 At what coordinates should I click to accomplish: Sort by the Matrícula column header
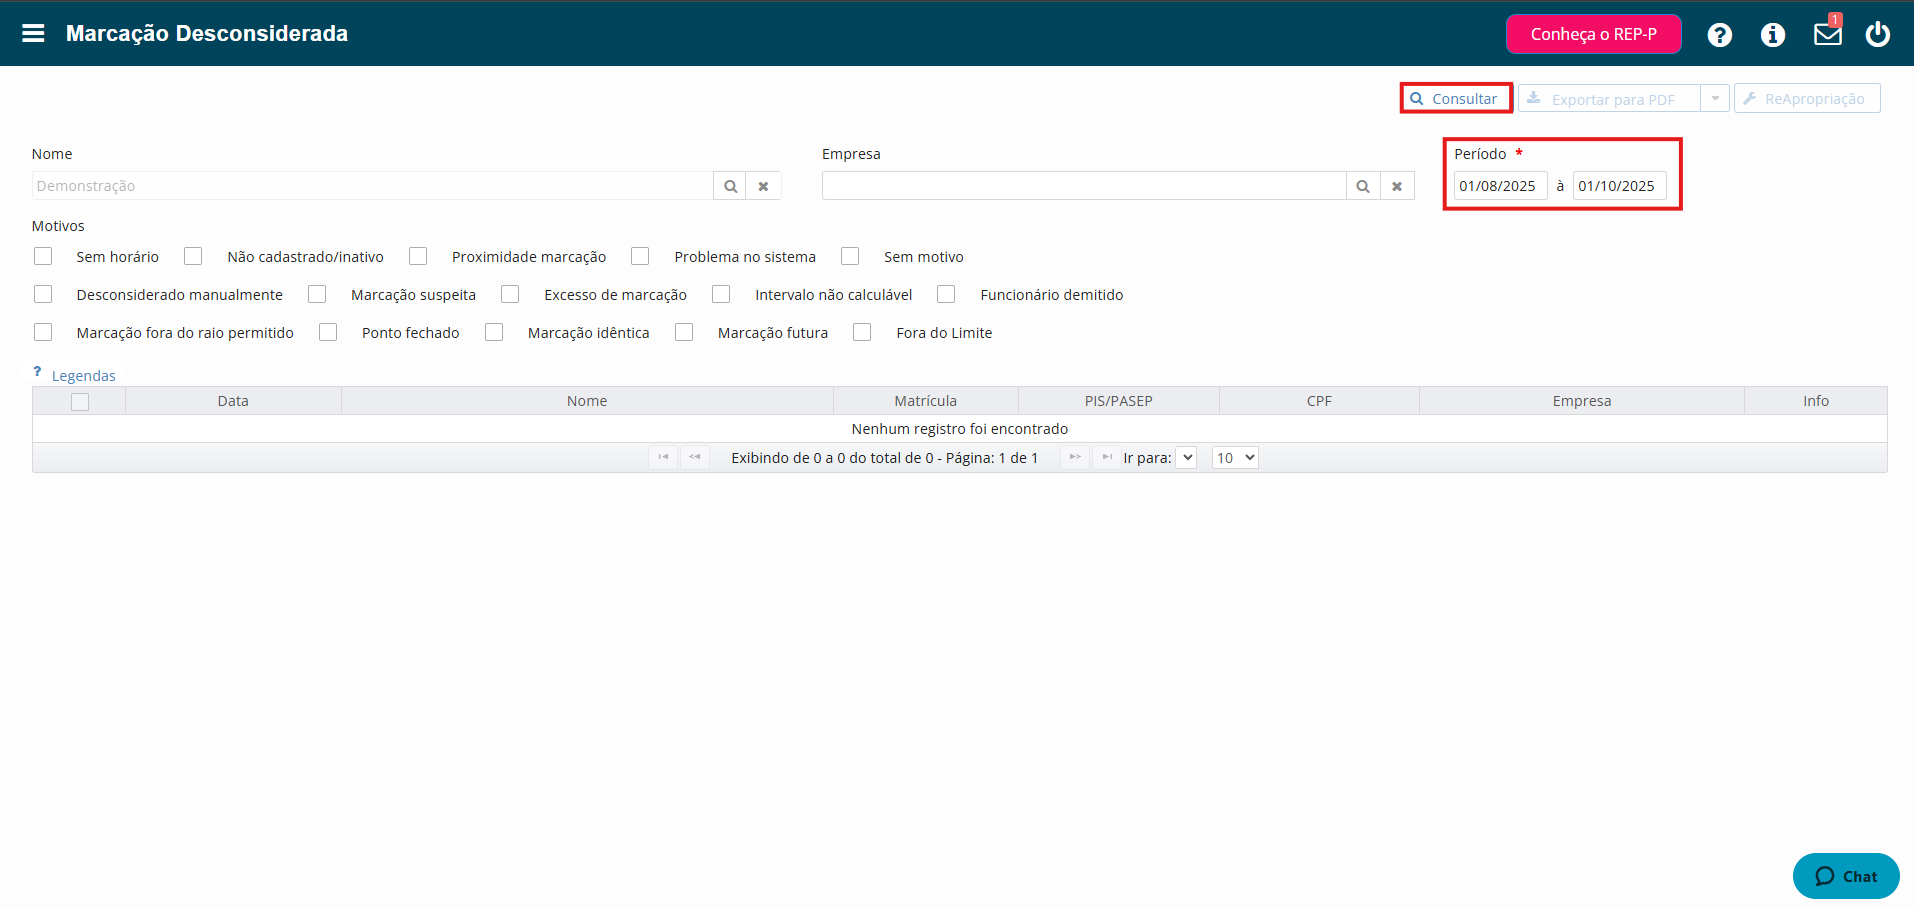pos(926,401)
